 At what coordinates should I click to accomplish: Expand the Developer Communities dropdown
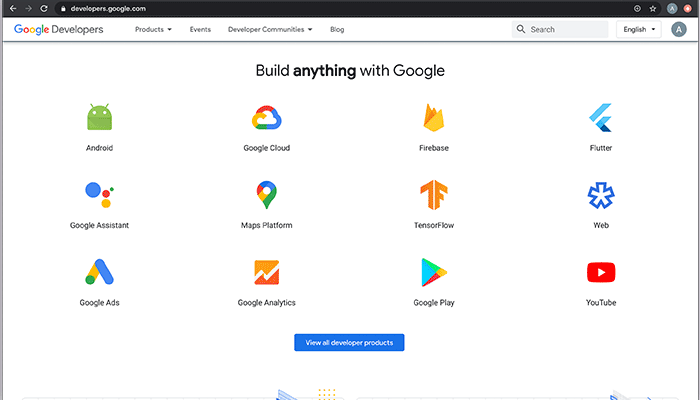tap(270, 30)
